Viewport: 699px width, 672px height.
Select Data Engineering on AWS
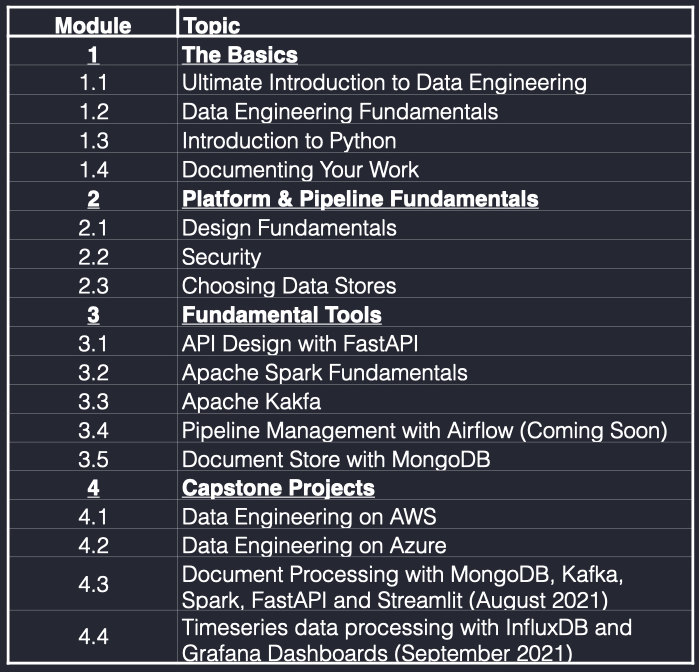(309, 517)
